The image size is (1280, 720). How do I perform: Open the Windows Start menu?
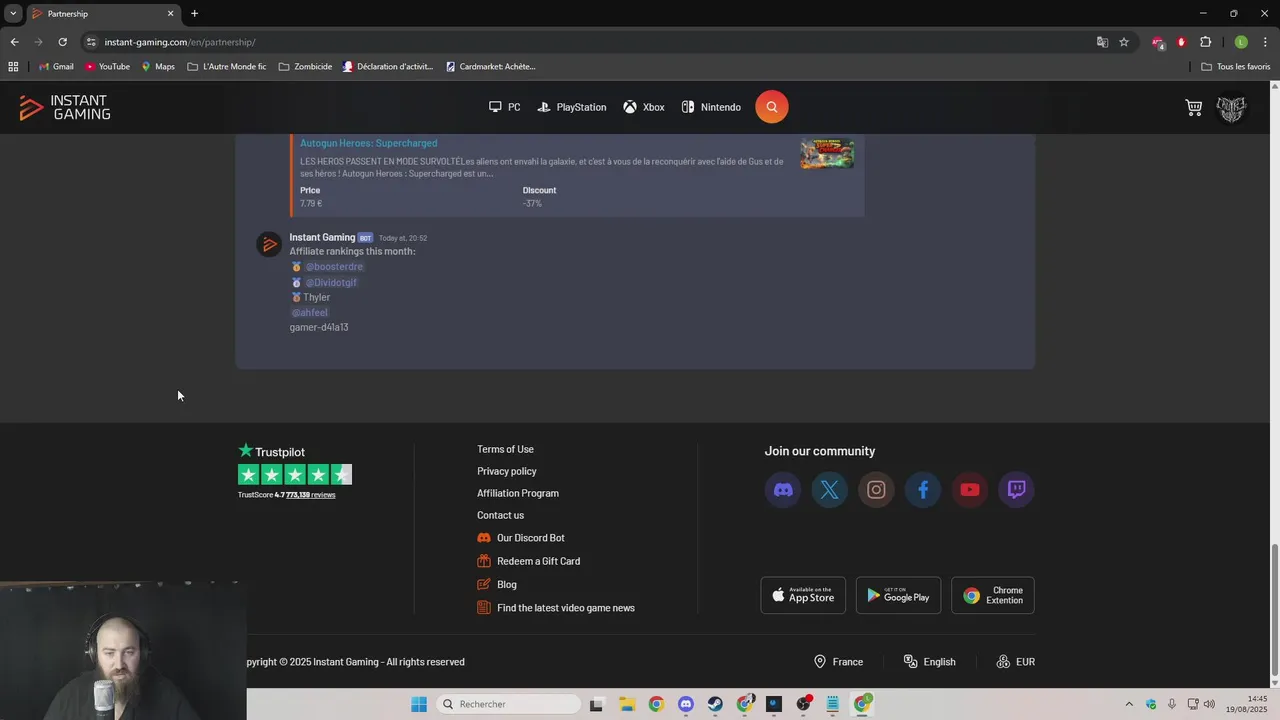[x=419, y=704]
